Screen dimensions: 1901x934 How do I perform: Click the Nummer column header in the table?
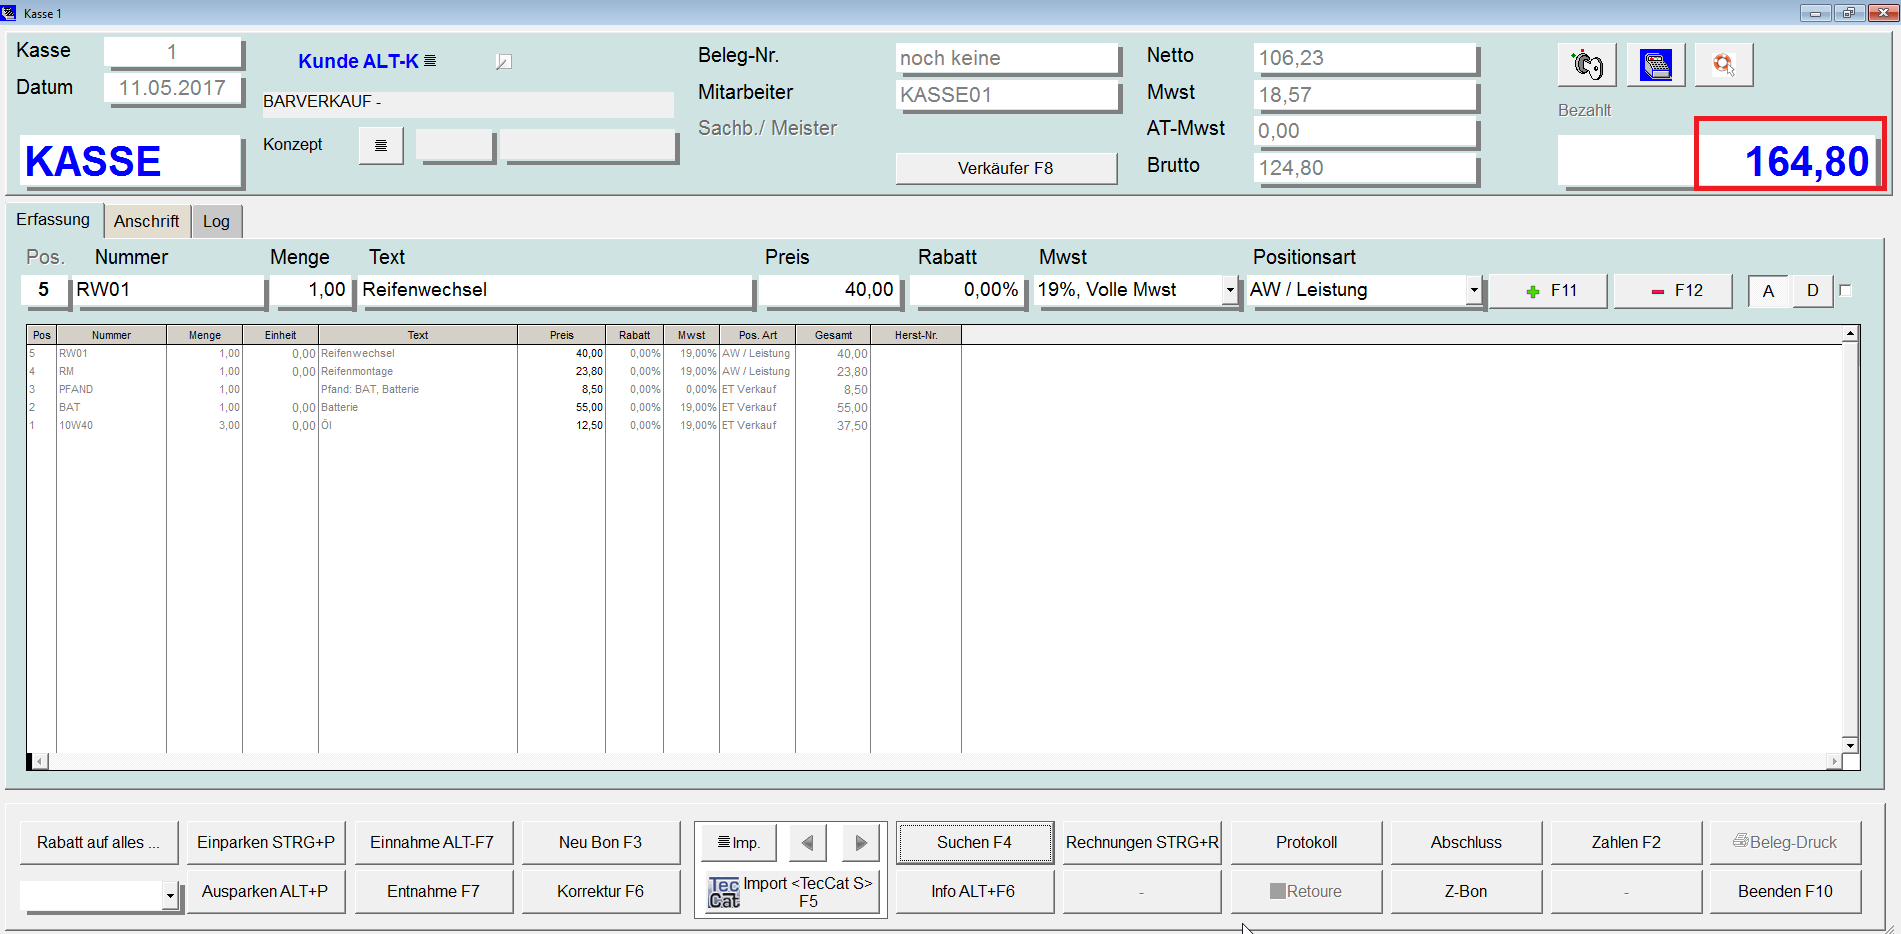click(x=111, y=335)
